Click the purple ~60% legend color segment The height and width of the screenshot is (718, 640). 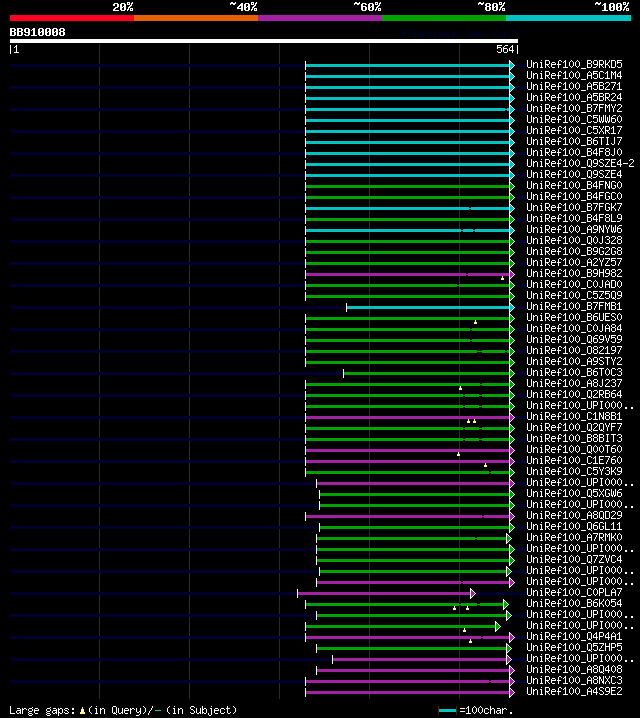click(x=320, y=18)
